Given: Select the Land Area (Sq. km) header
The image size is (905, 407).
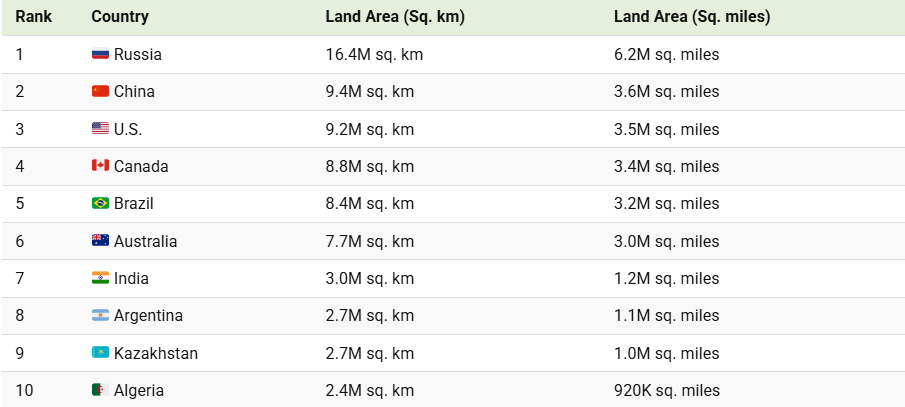Looking at the screenshot, I should tap(395, 17).
